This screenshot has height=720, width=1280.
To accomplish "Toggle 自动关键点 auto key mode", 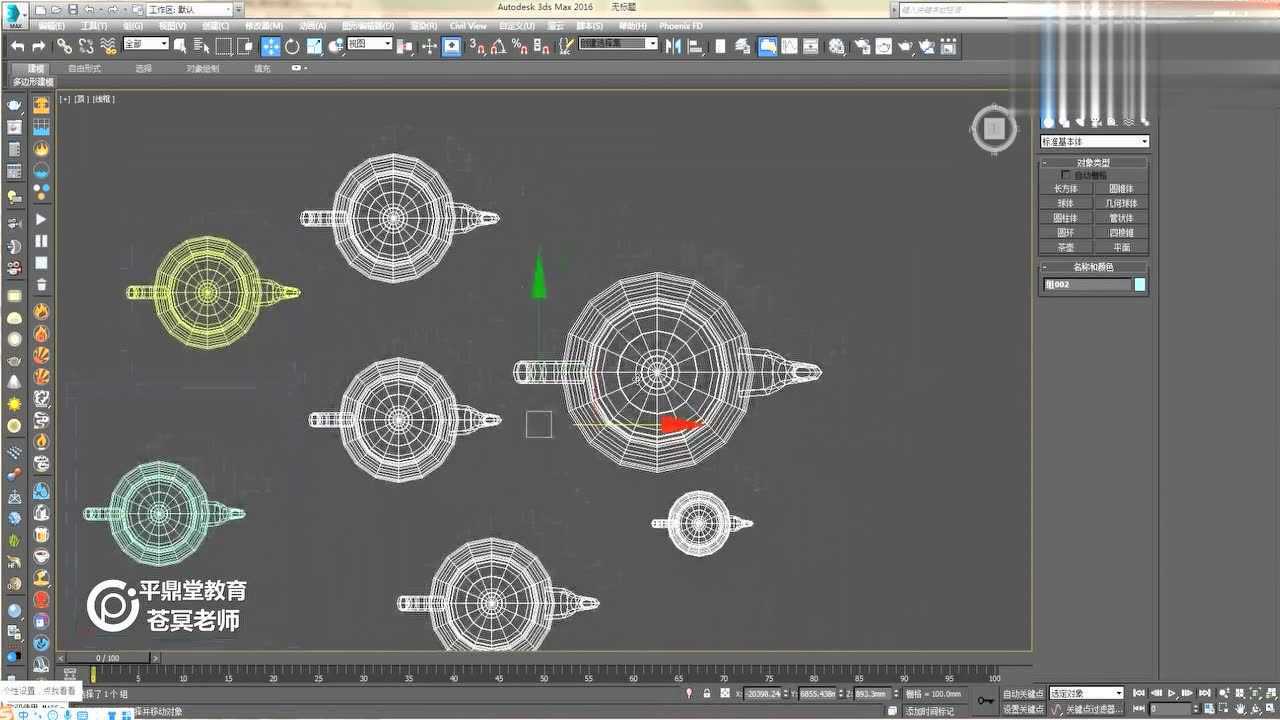I will tap(1022, 693).
